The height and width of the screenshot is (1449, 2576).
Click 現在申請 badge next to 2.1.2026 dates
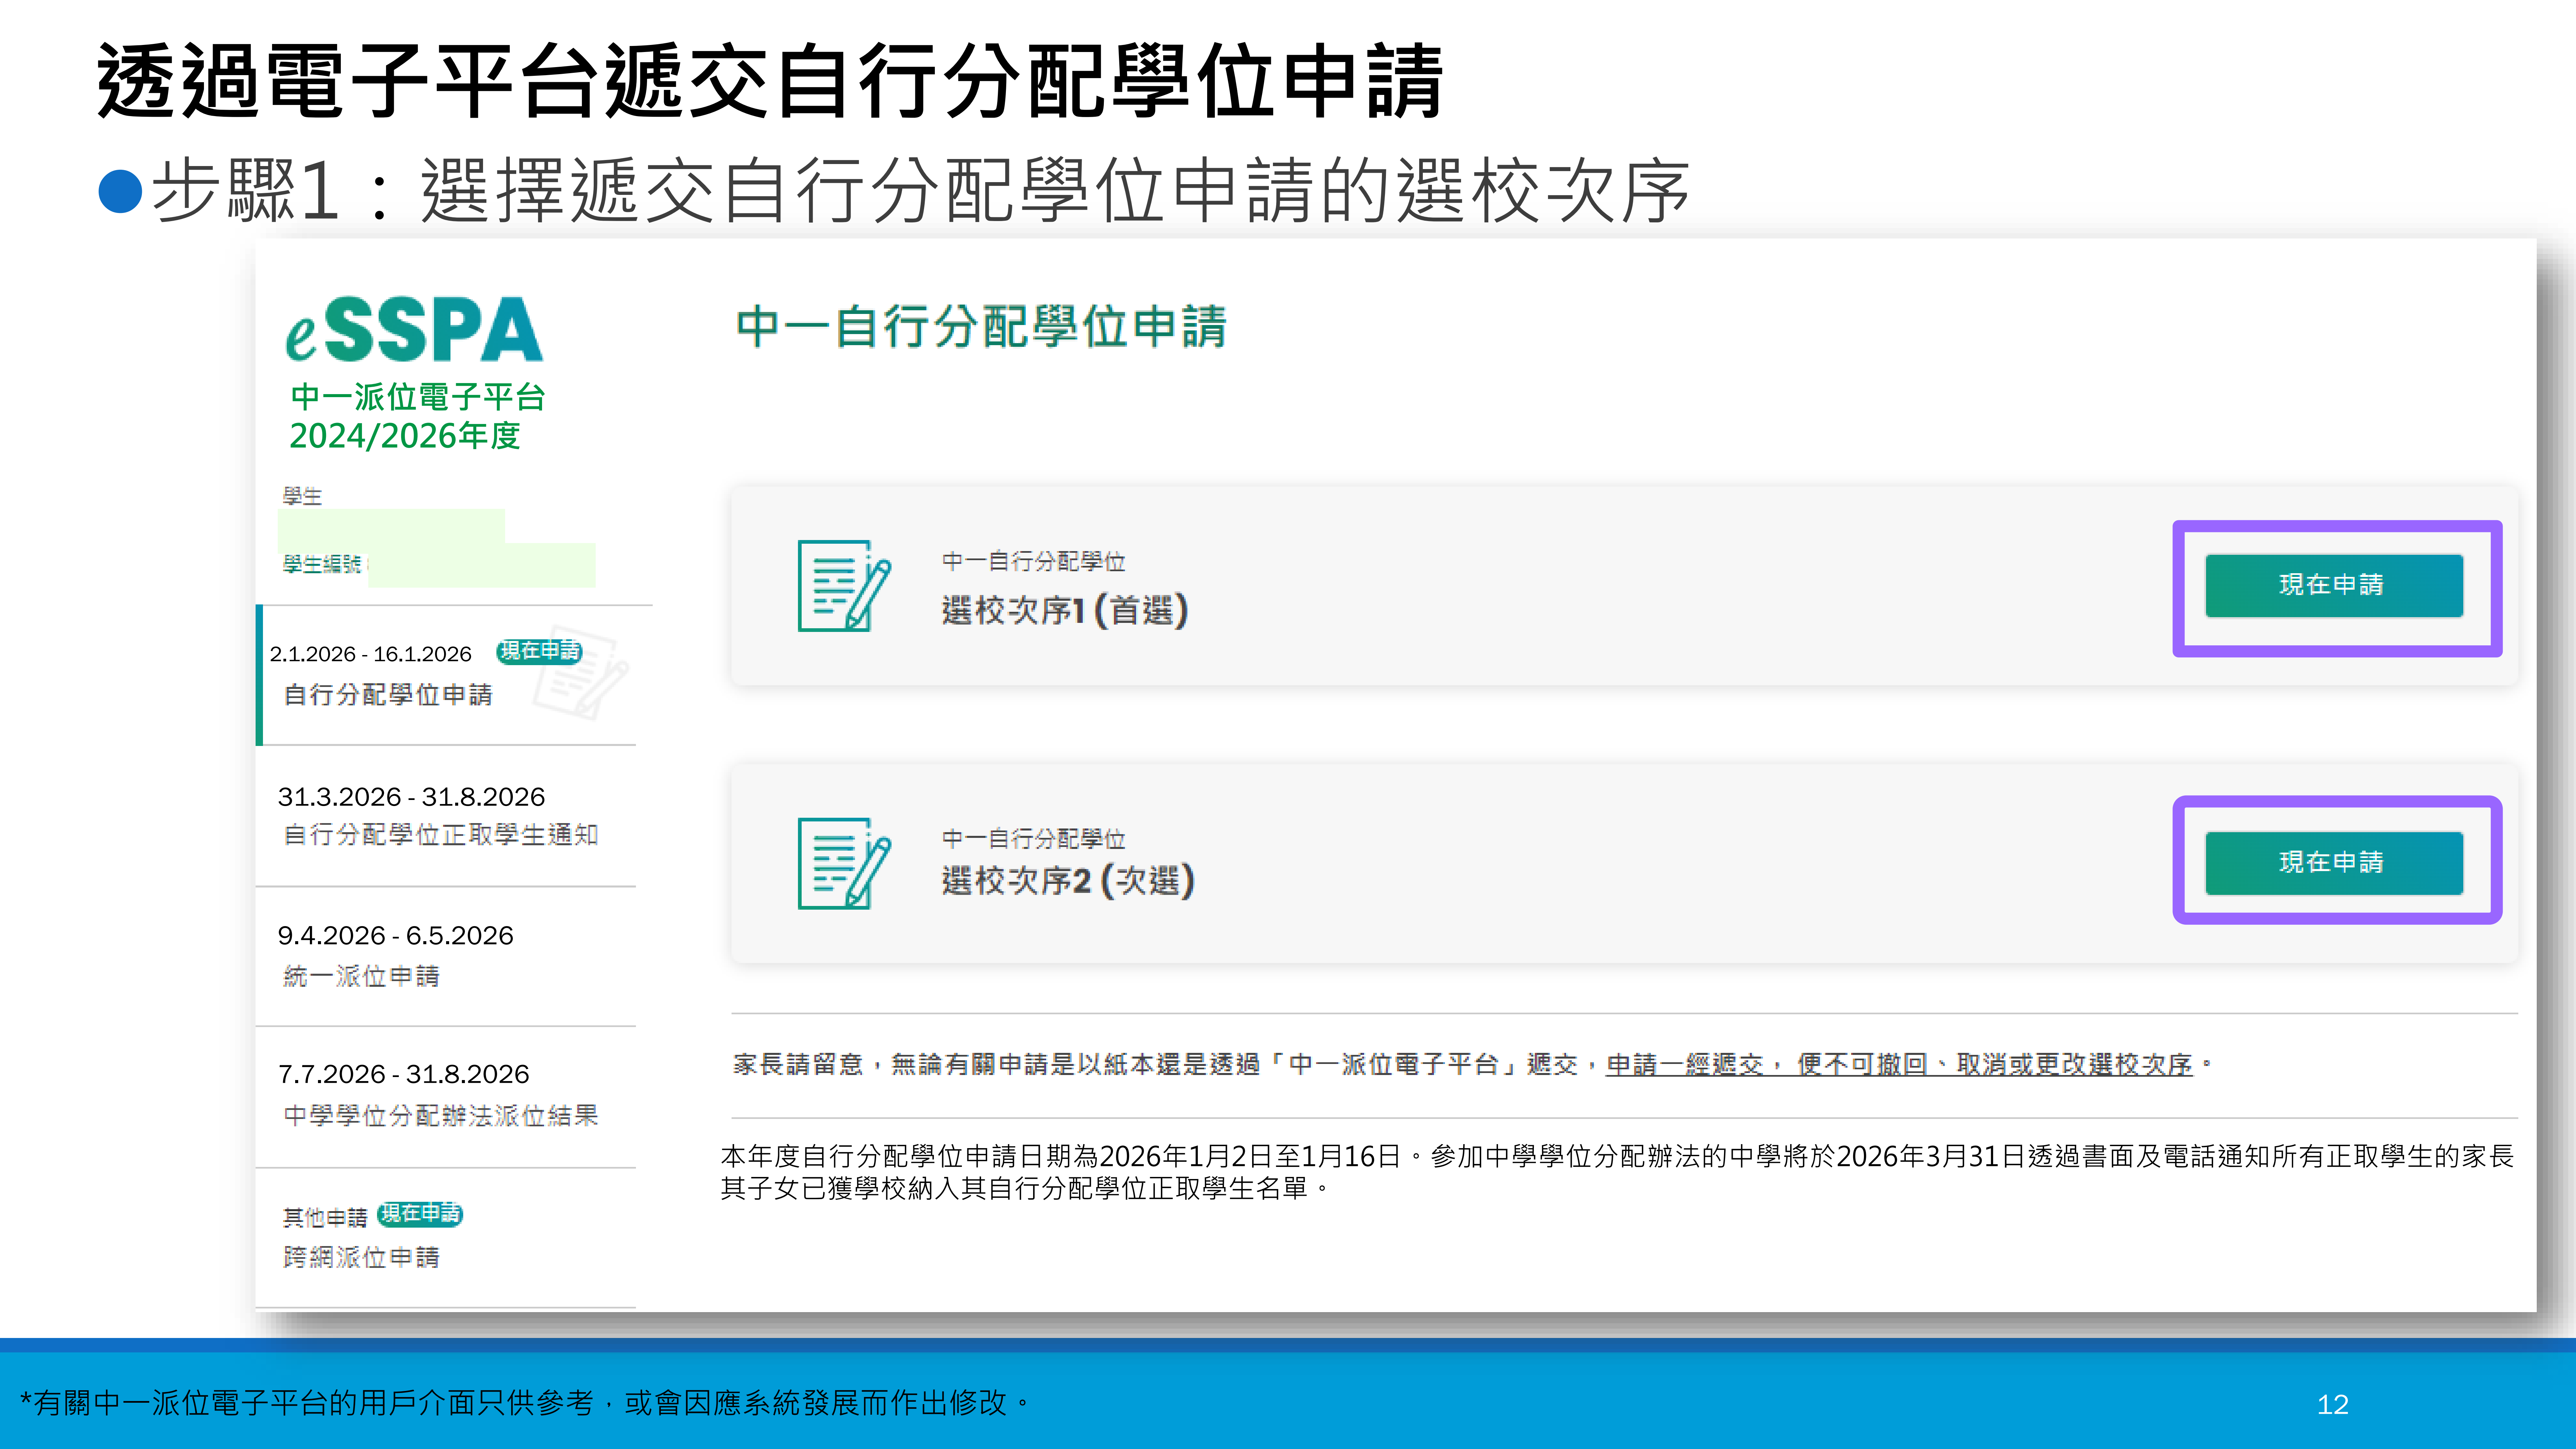click(539, 652)
